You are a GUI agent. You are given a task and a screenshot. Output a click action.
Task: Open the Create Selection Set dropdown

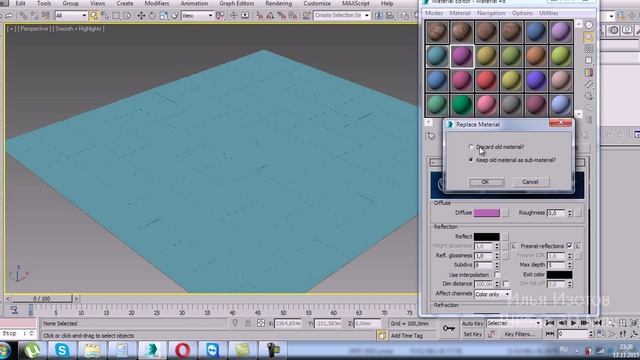[x=341, y=16]
